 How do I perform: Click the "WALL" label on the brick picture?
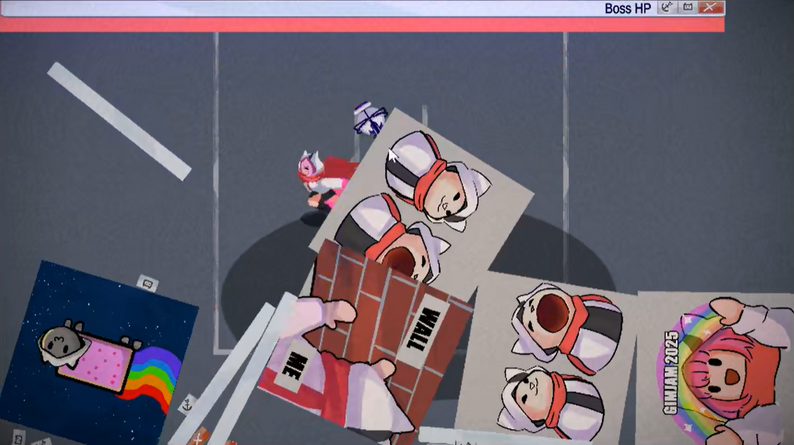[x=423, y=329]
